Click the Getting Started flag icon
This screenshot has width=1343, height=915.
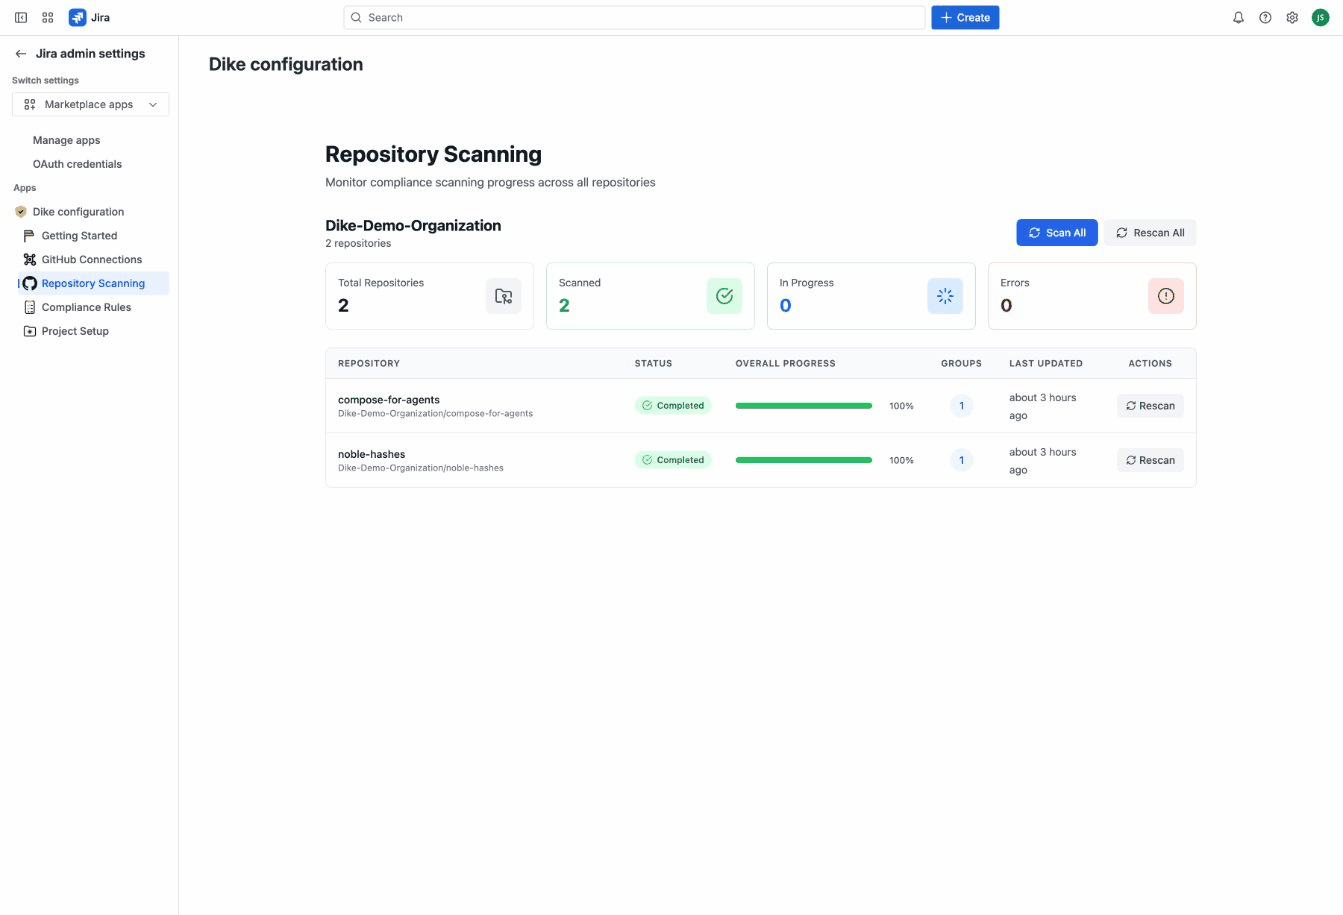coord(30,235)
